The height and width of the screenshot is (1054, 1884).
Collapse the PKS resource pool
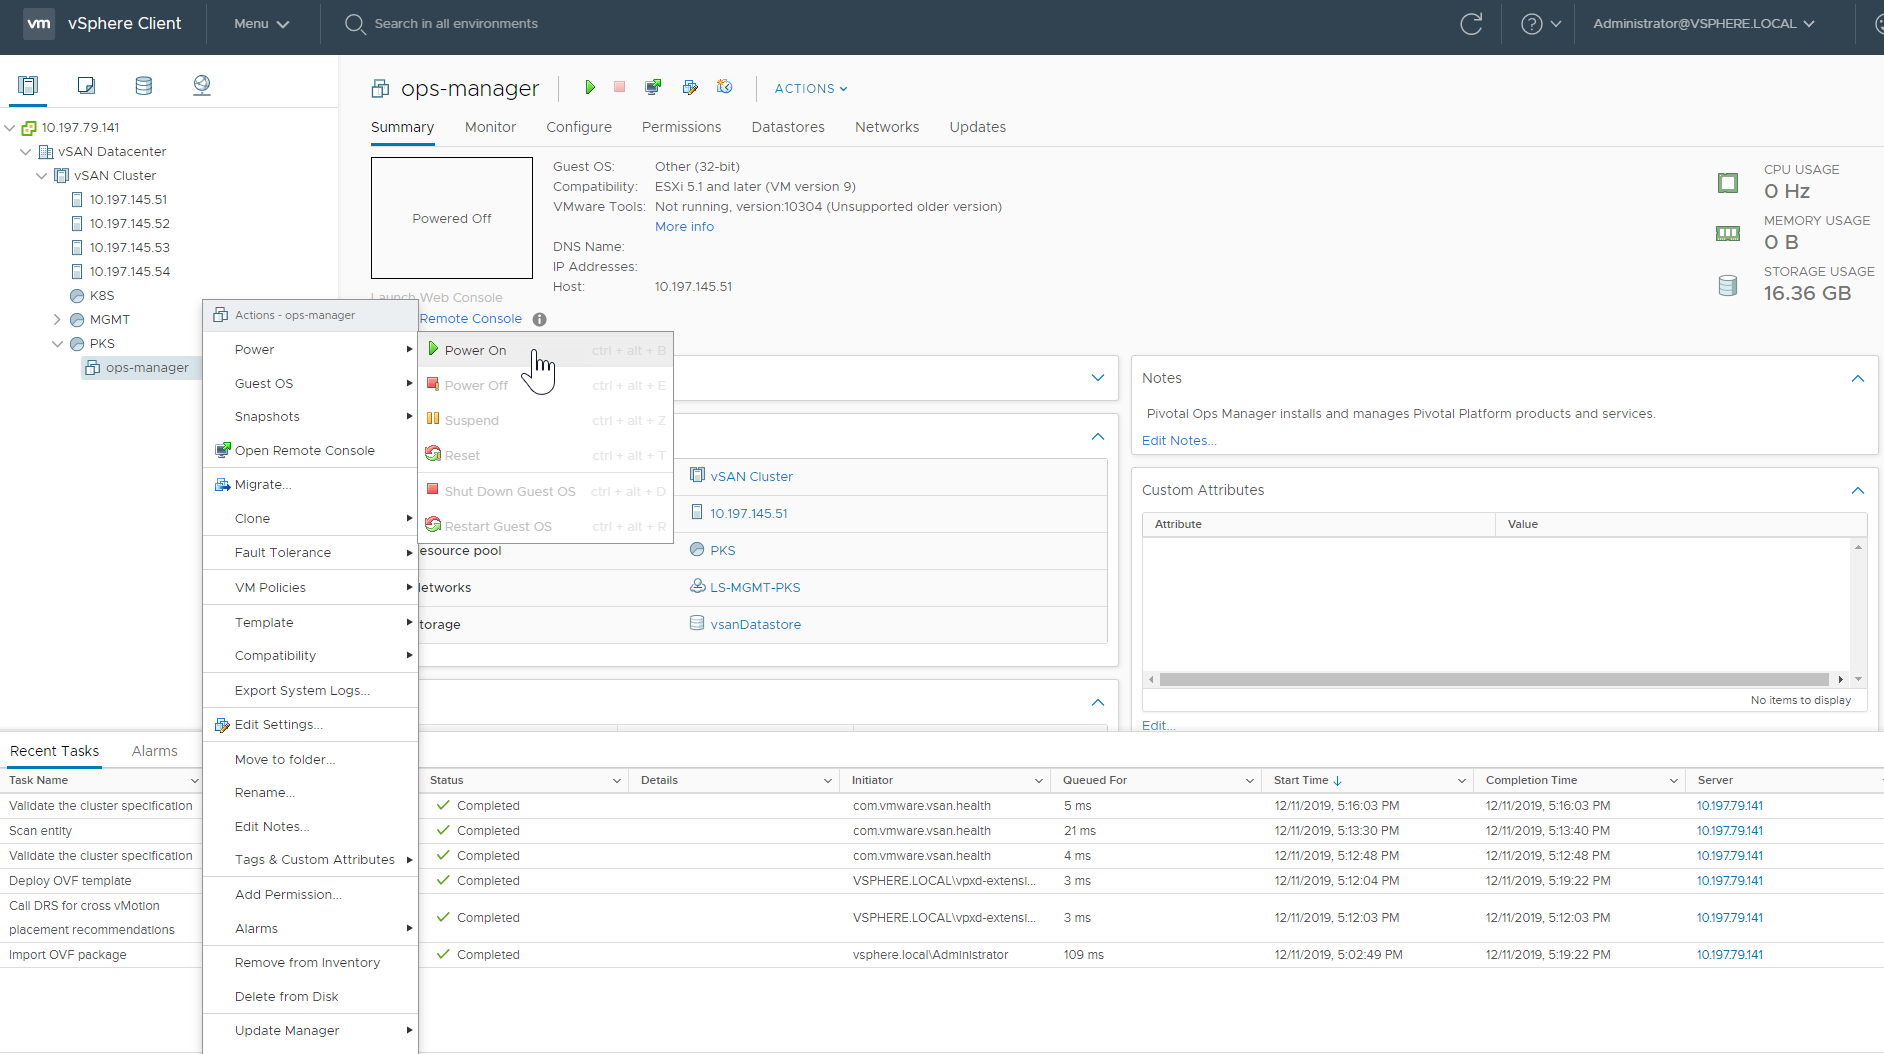point(58,344)
